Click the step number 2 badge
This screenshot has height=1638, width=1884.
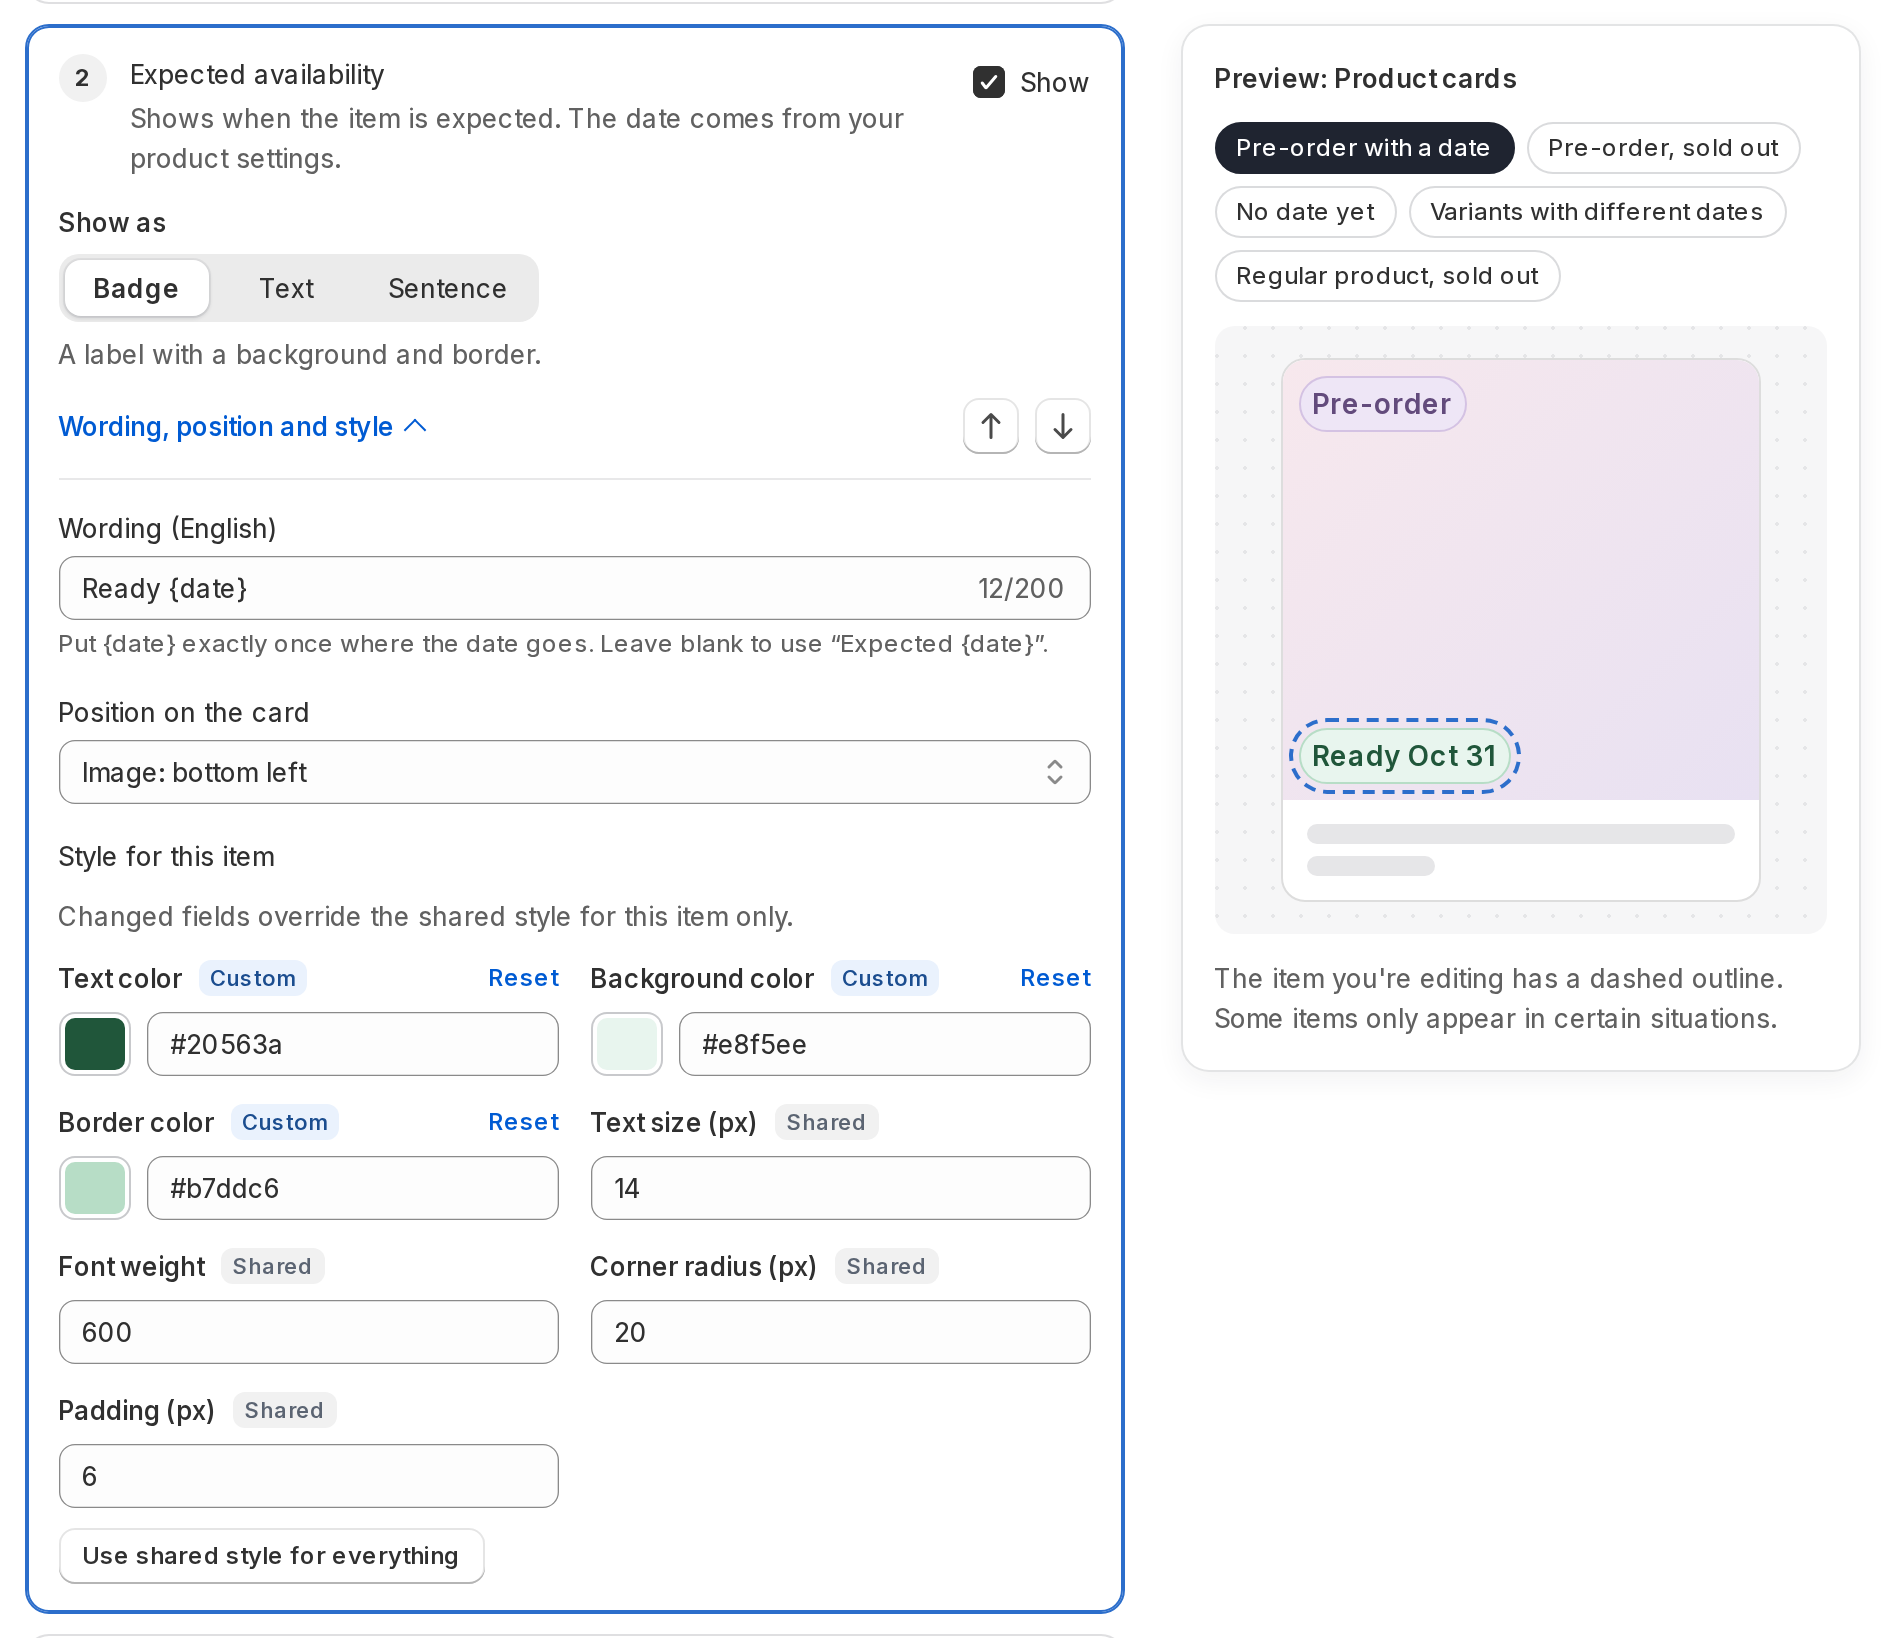pyautogui.click(x=82, y=78)
